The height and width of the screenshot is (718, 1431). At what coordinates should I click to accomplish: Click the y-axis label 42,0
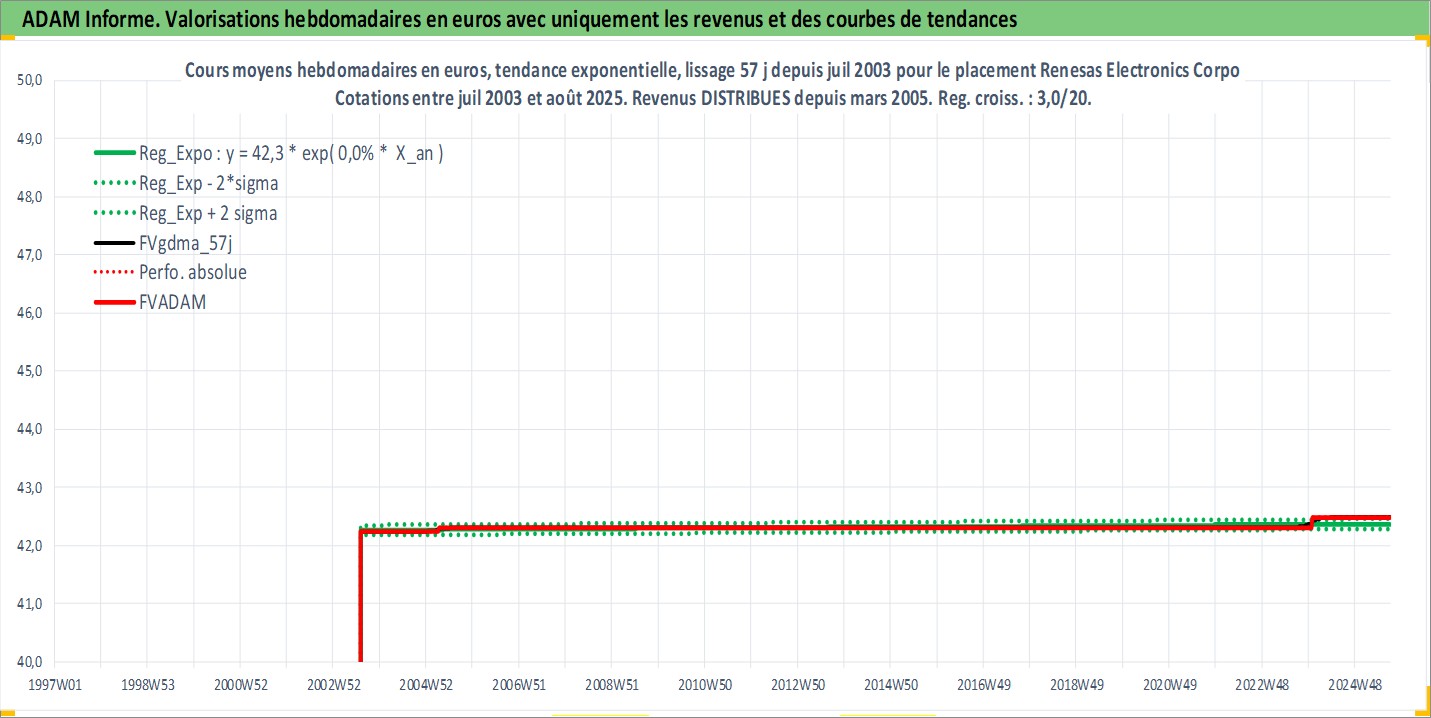tap(31, 545)
